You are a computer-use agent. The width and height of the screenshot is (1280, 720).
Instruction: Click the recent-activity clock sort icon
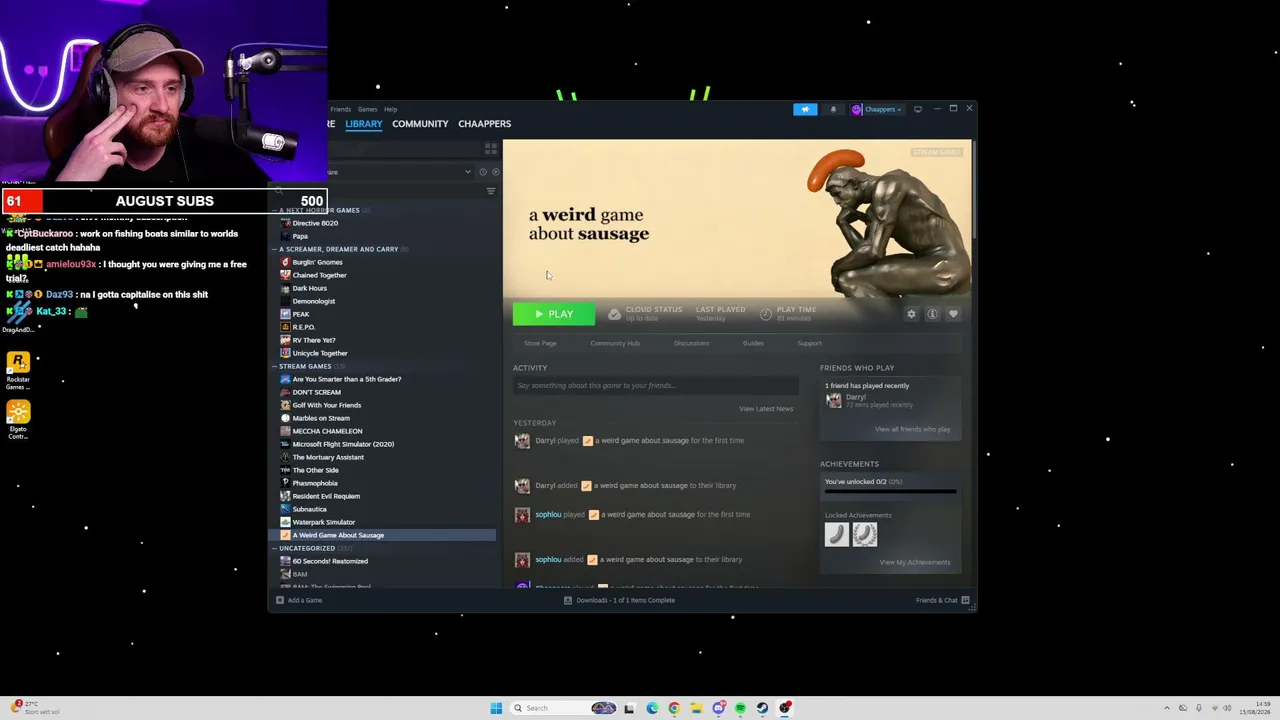[483, 172]
